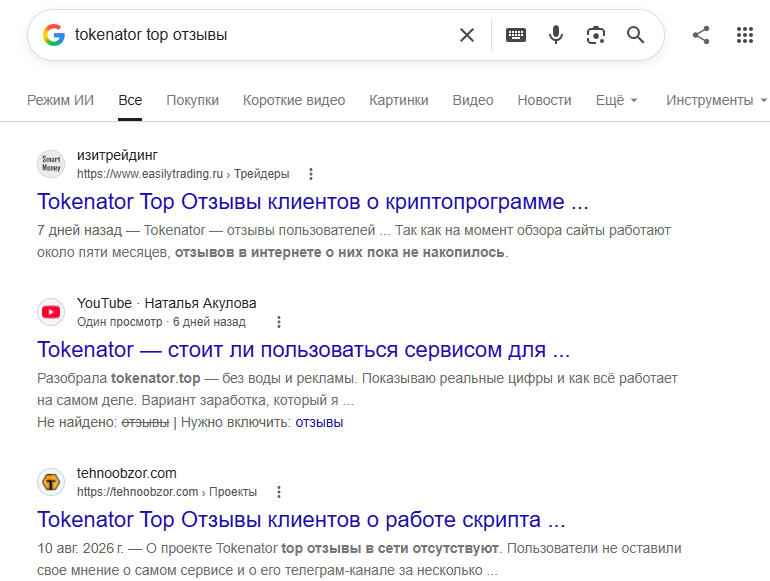Open 'Tokenator — стоит ли пользоваться сервисом' link
This screenshot has height=581, width=770.
point(303,350)
